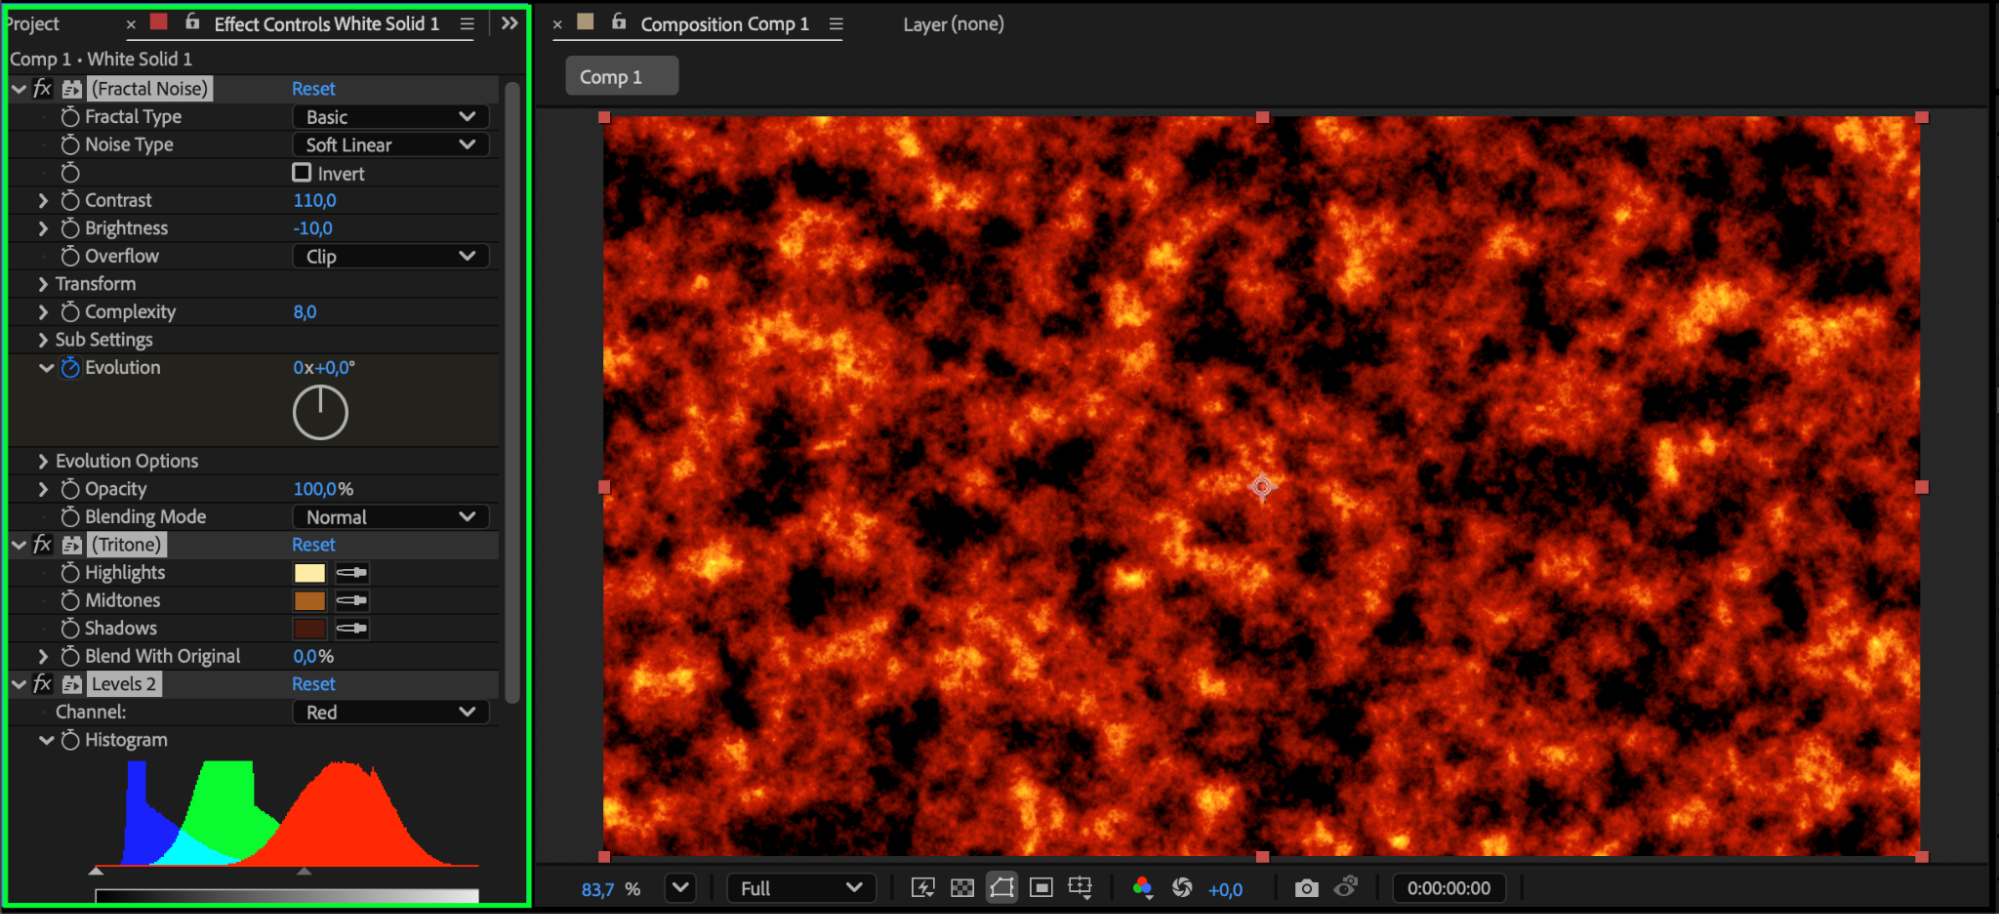The image size is (1999, 914).
Task: Toggle the Fractal Noise fx switch
Action: coord(42,89)
